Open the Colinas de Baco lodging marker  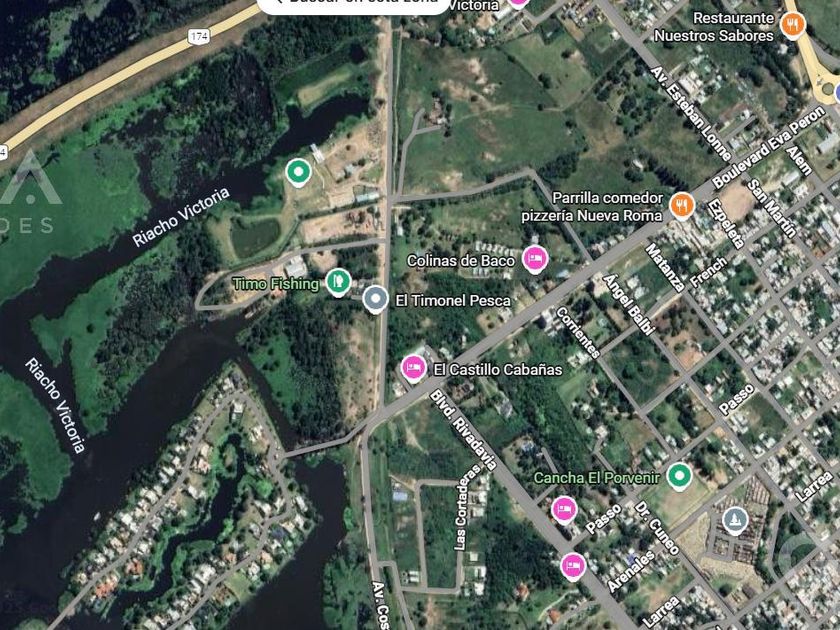click(x=535, y=259)
